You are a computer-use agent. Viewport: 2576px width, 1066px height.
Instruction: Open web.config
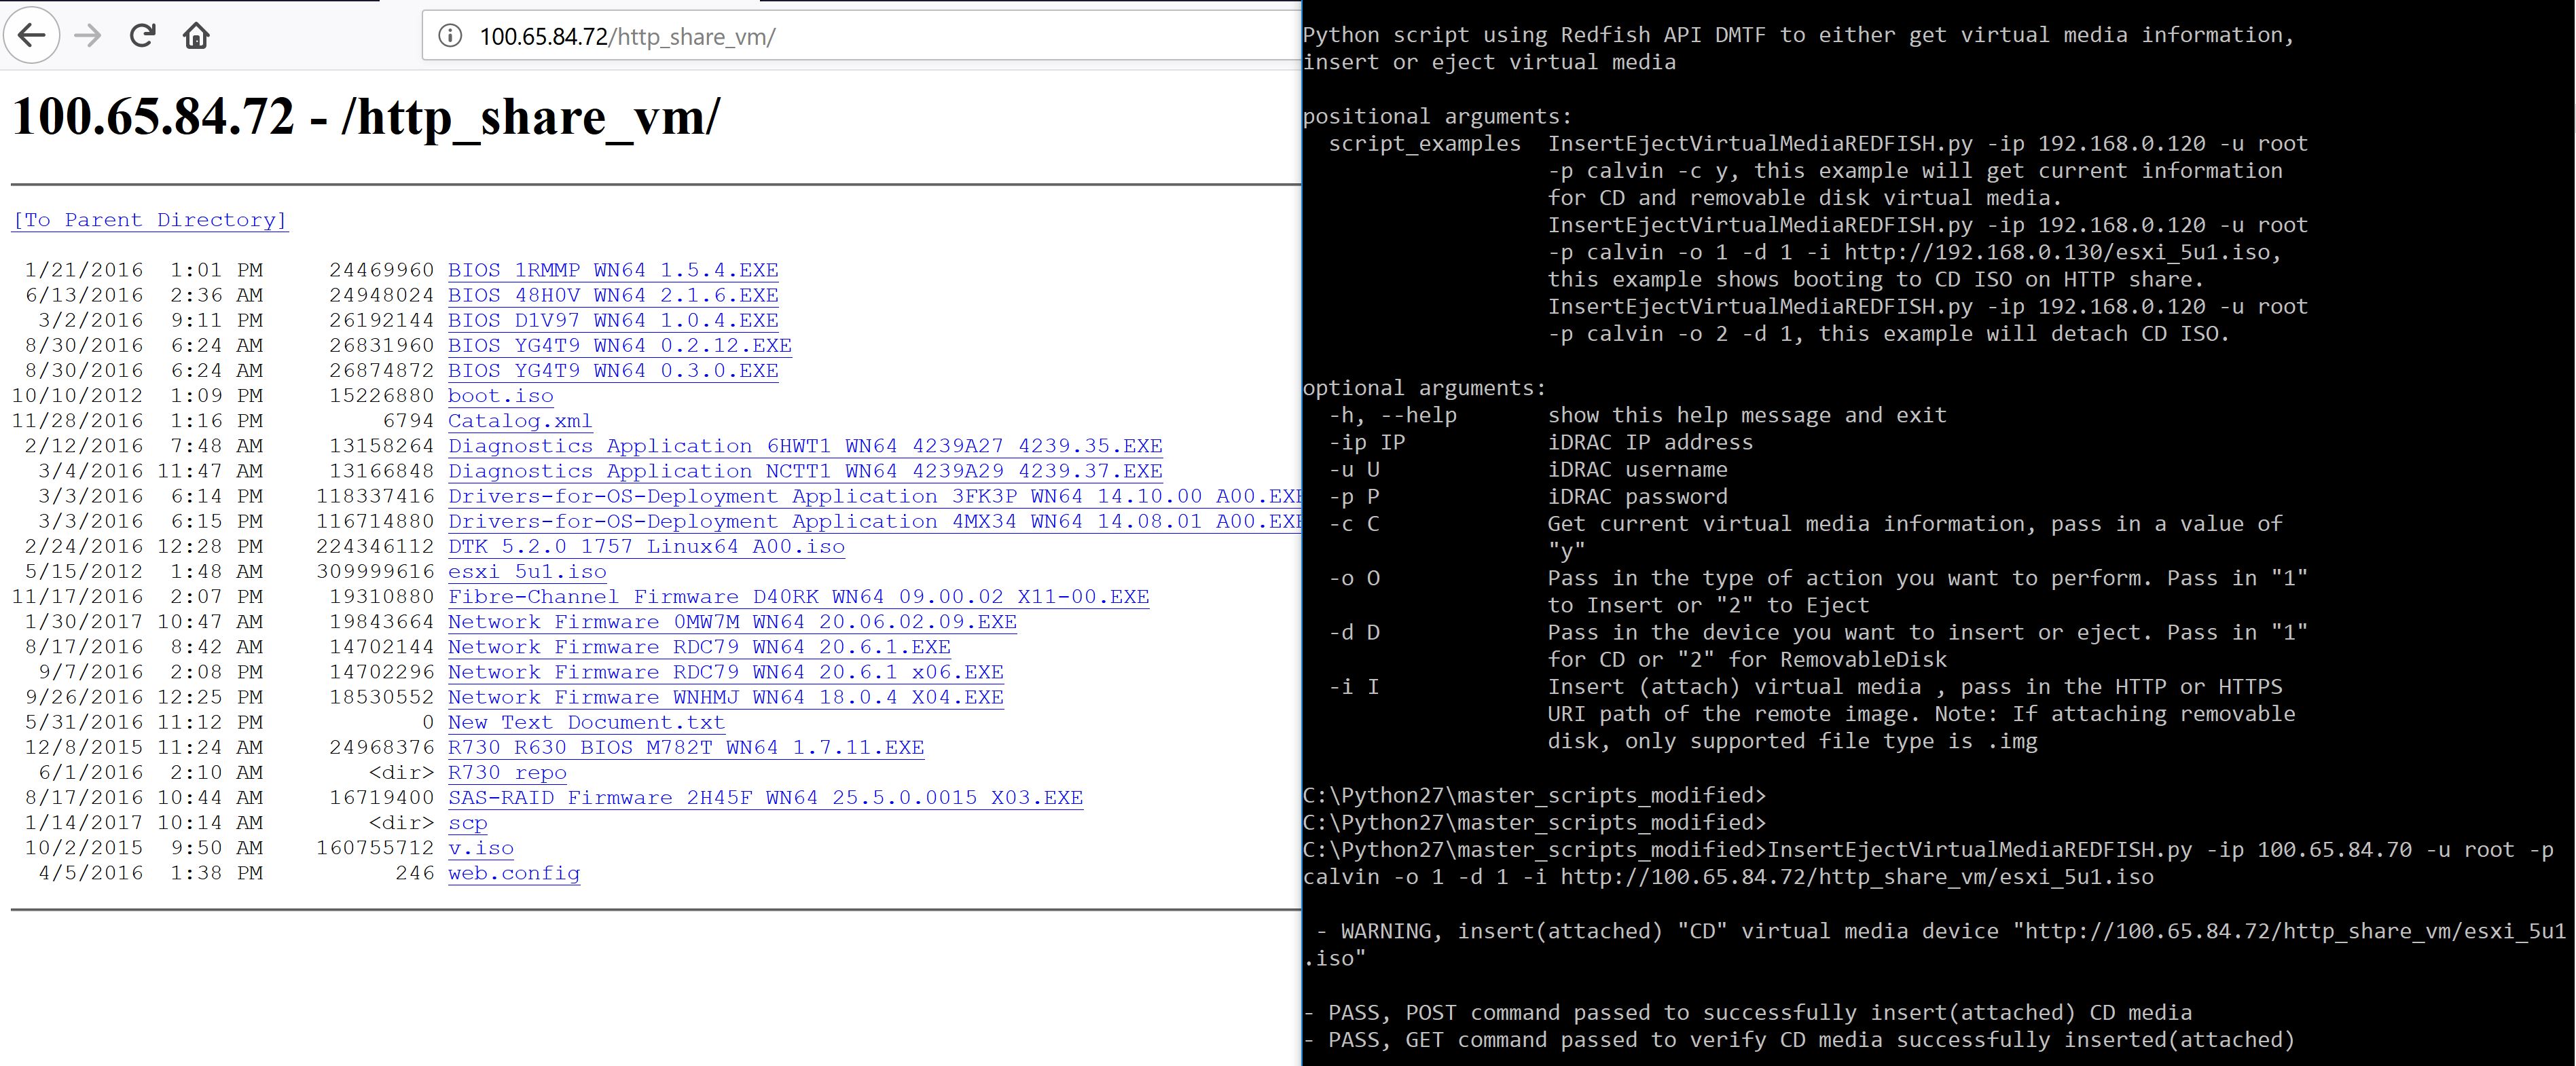click(514, 873)
